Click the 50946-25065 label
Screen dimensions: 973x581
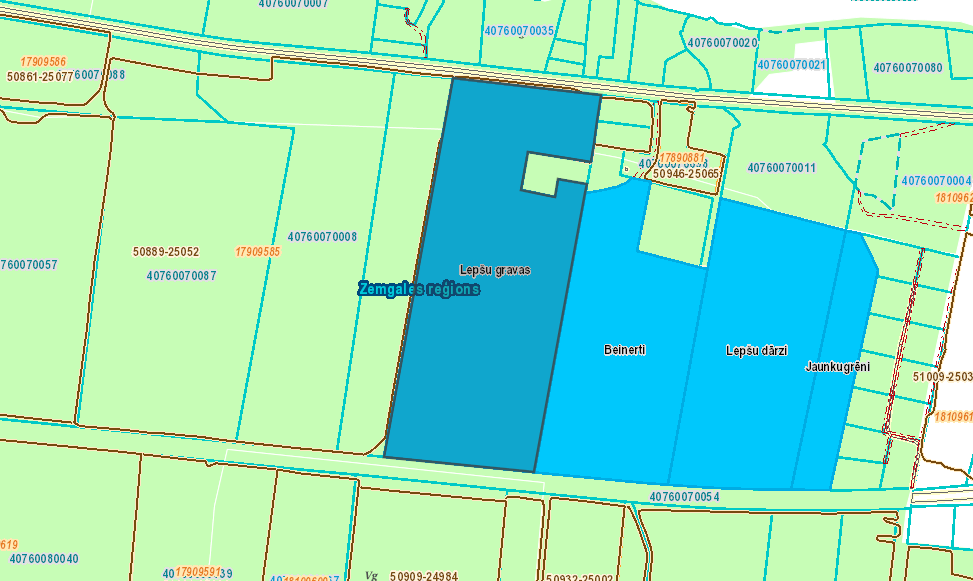[x=685, y=174]
